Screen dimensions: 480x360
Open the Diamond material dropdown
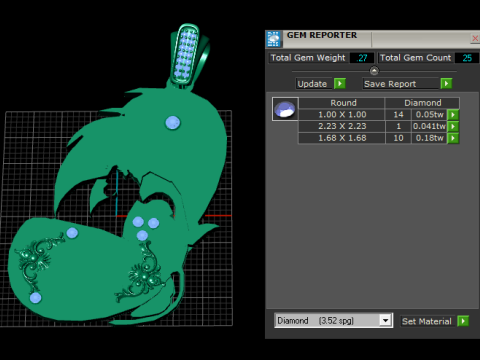click(385, 321)
